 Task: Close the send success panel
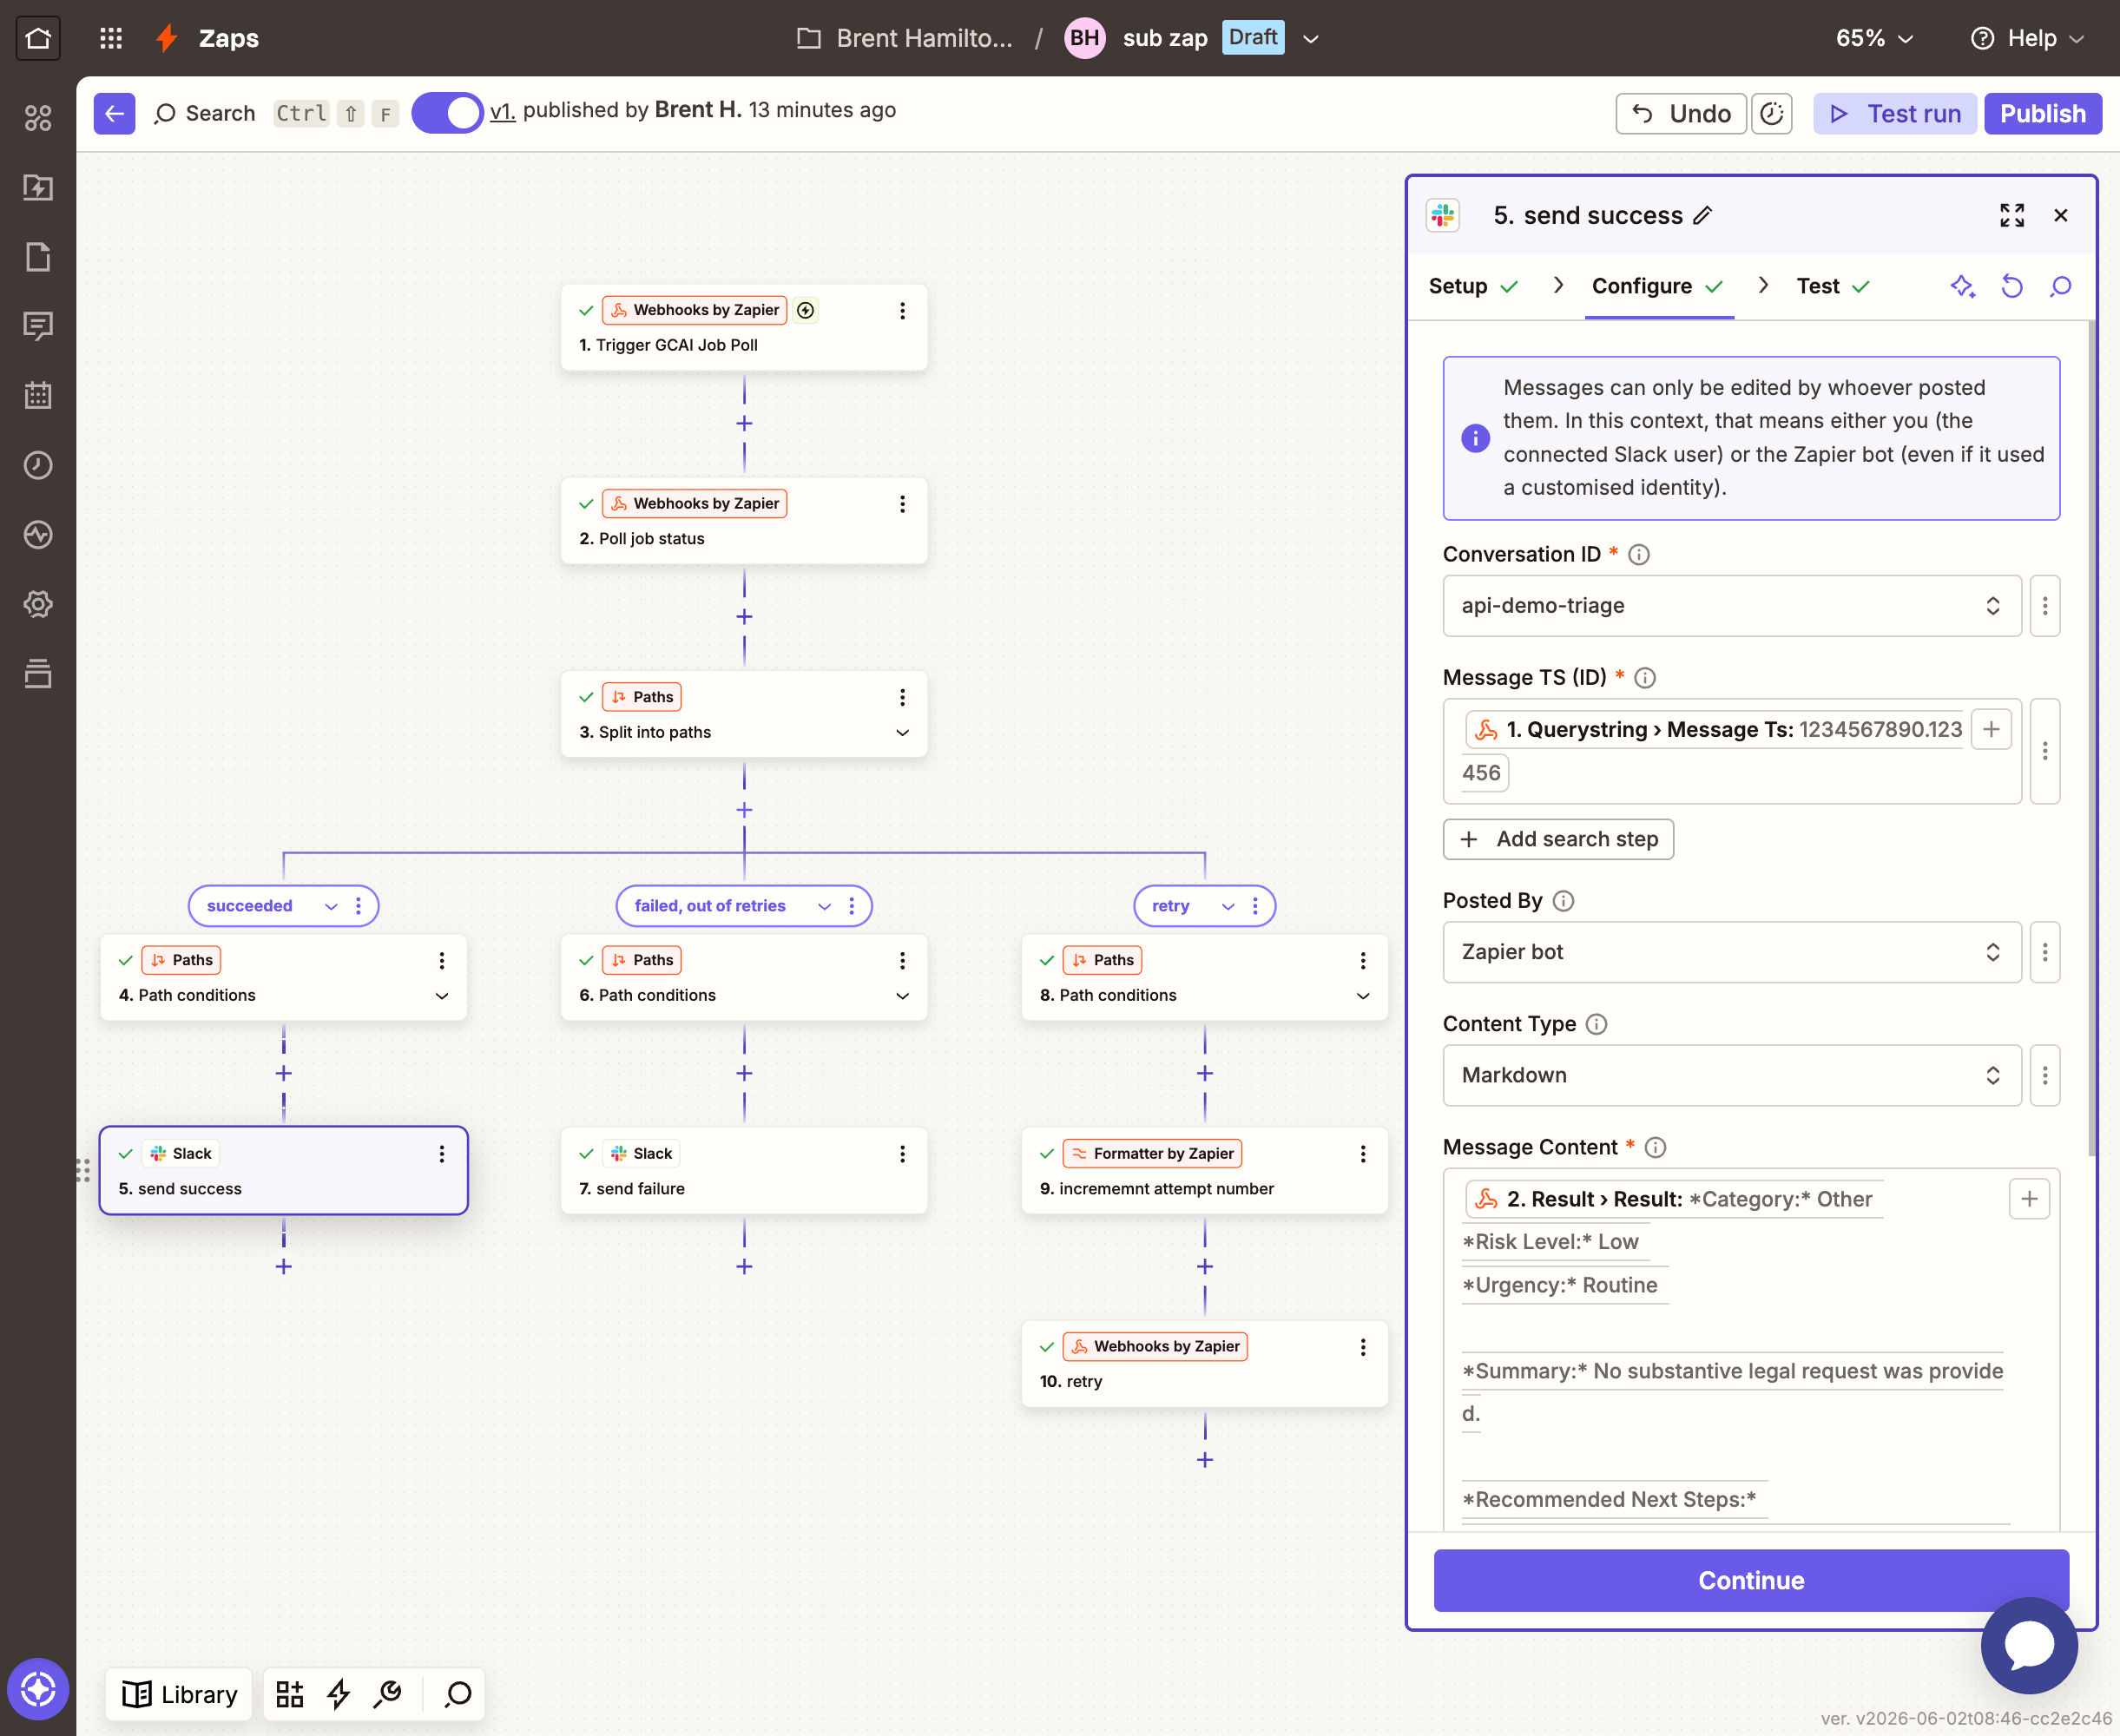pos(2061,215)
